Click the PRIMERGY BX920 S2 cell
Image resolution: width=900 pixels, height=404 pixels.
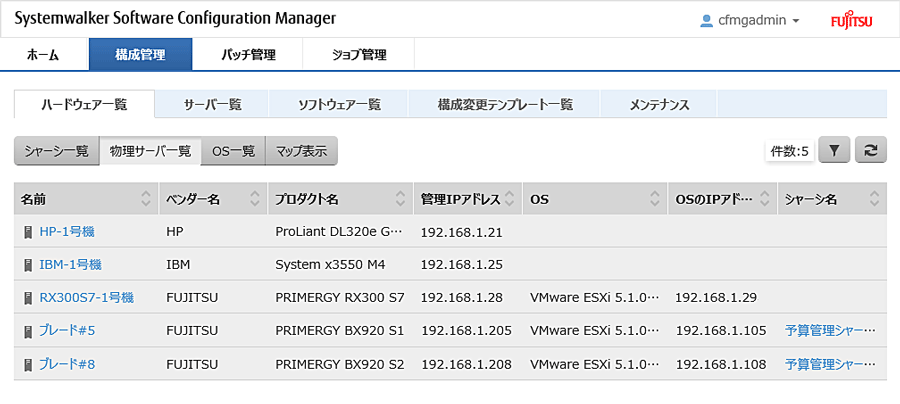pyautogui.click(x=340, y=364)
